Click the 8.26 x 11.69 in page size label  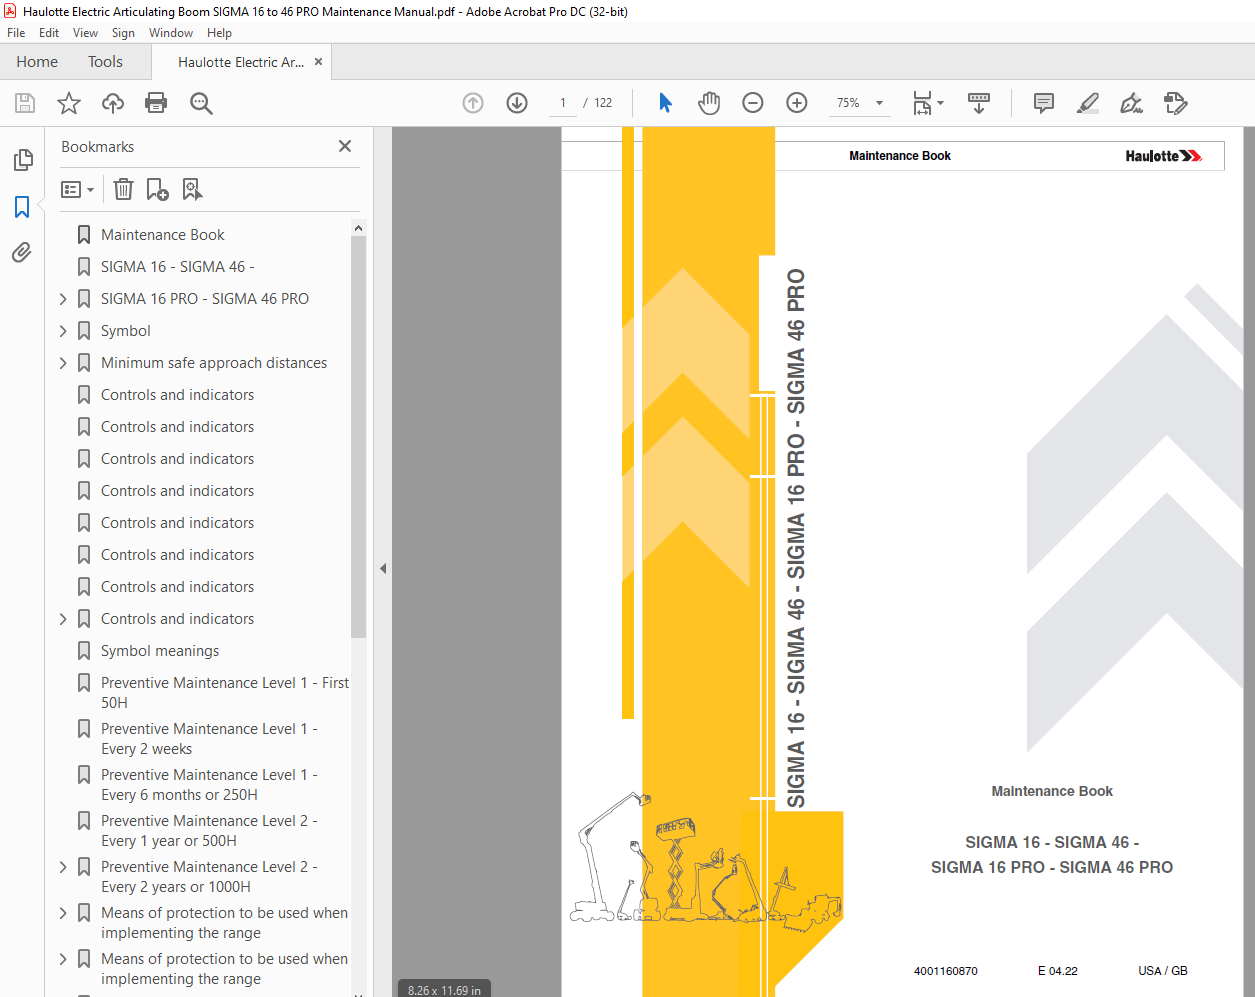pyautogui.click(x=444, y=990)
